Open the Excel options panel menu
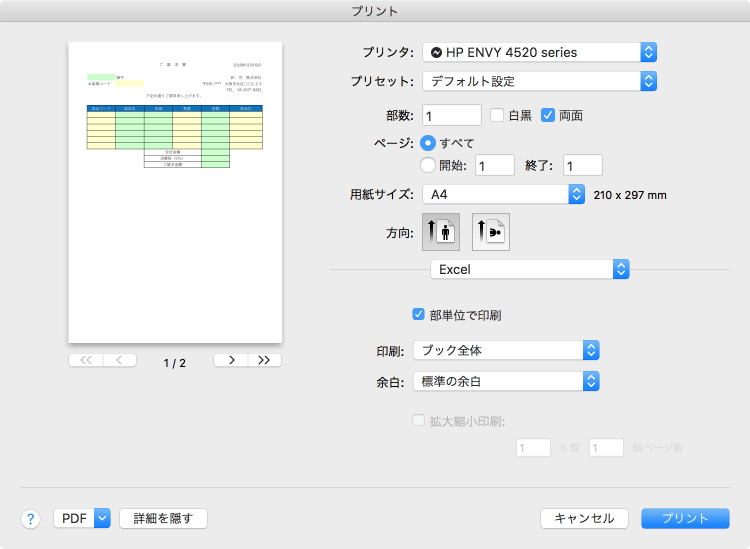 coord(529,269)
